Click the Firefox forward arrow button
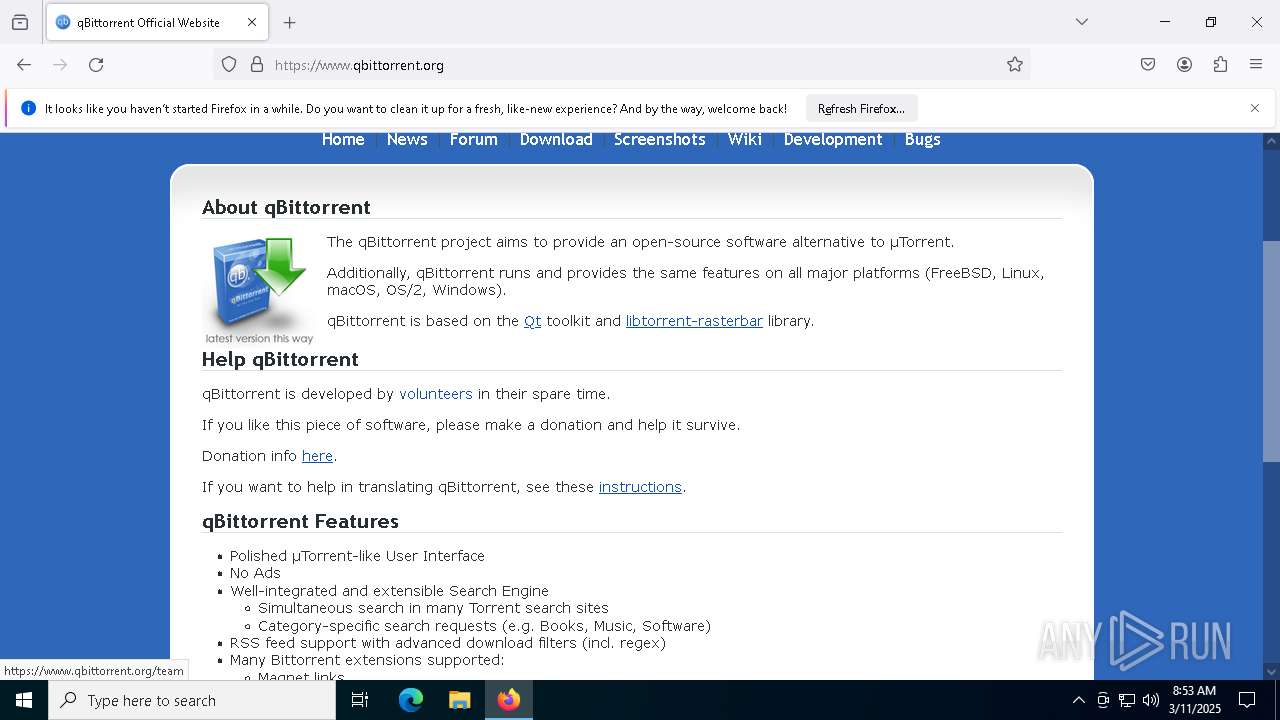This screenshot has width=1280, height=720. pyautogui.click(x=60, y=65)
